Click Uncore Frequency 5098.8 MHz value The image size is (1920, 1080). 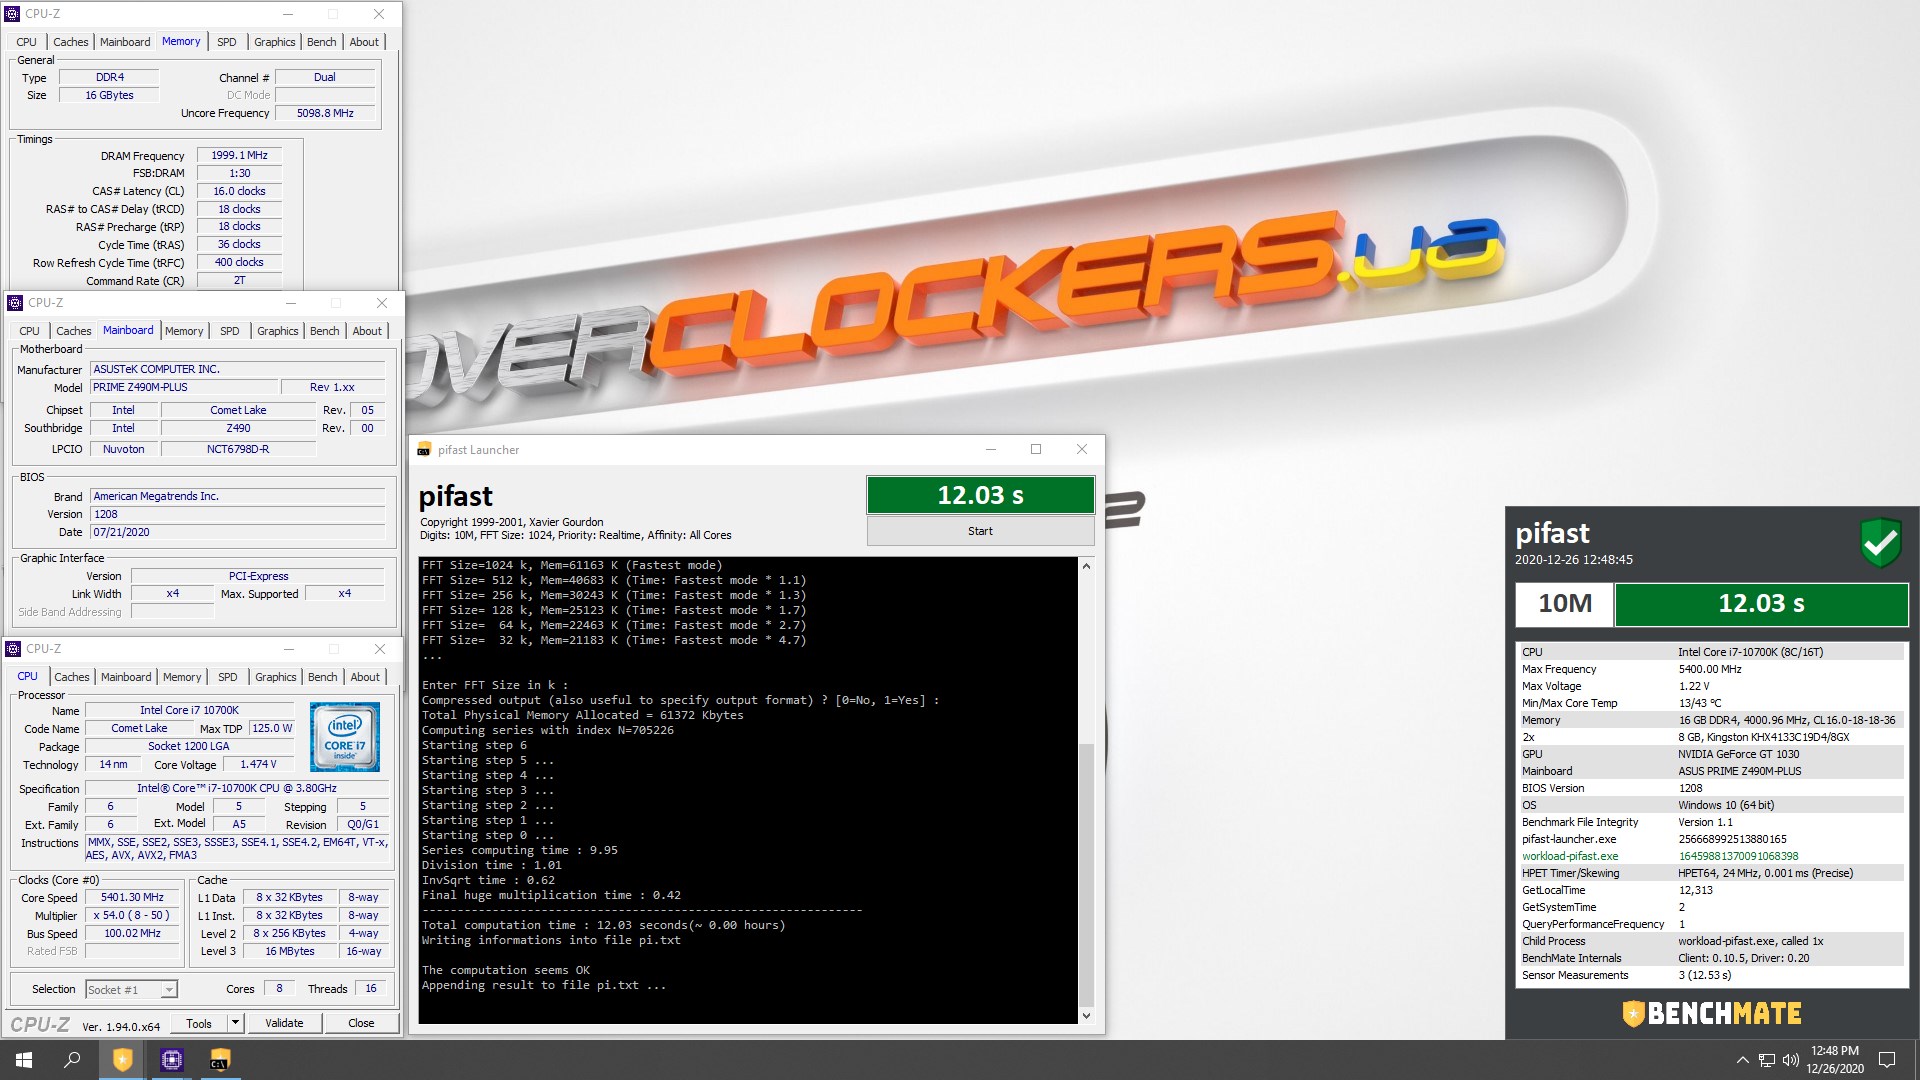click(x=325, y=114)
